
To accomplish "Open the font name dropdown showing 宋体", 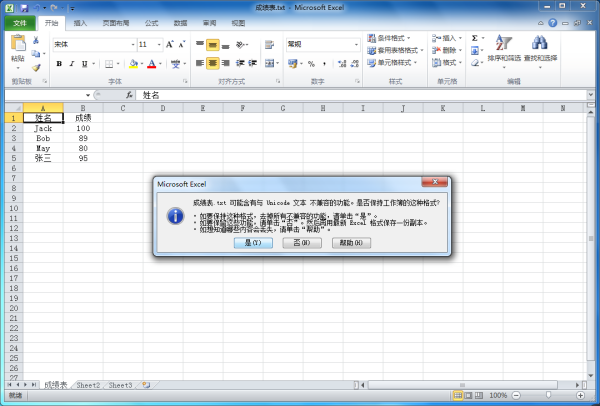I will pos(133,44).
